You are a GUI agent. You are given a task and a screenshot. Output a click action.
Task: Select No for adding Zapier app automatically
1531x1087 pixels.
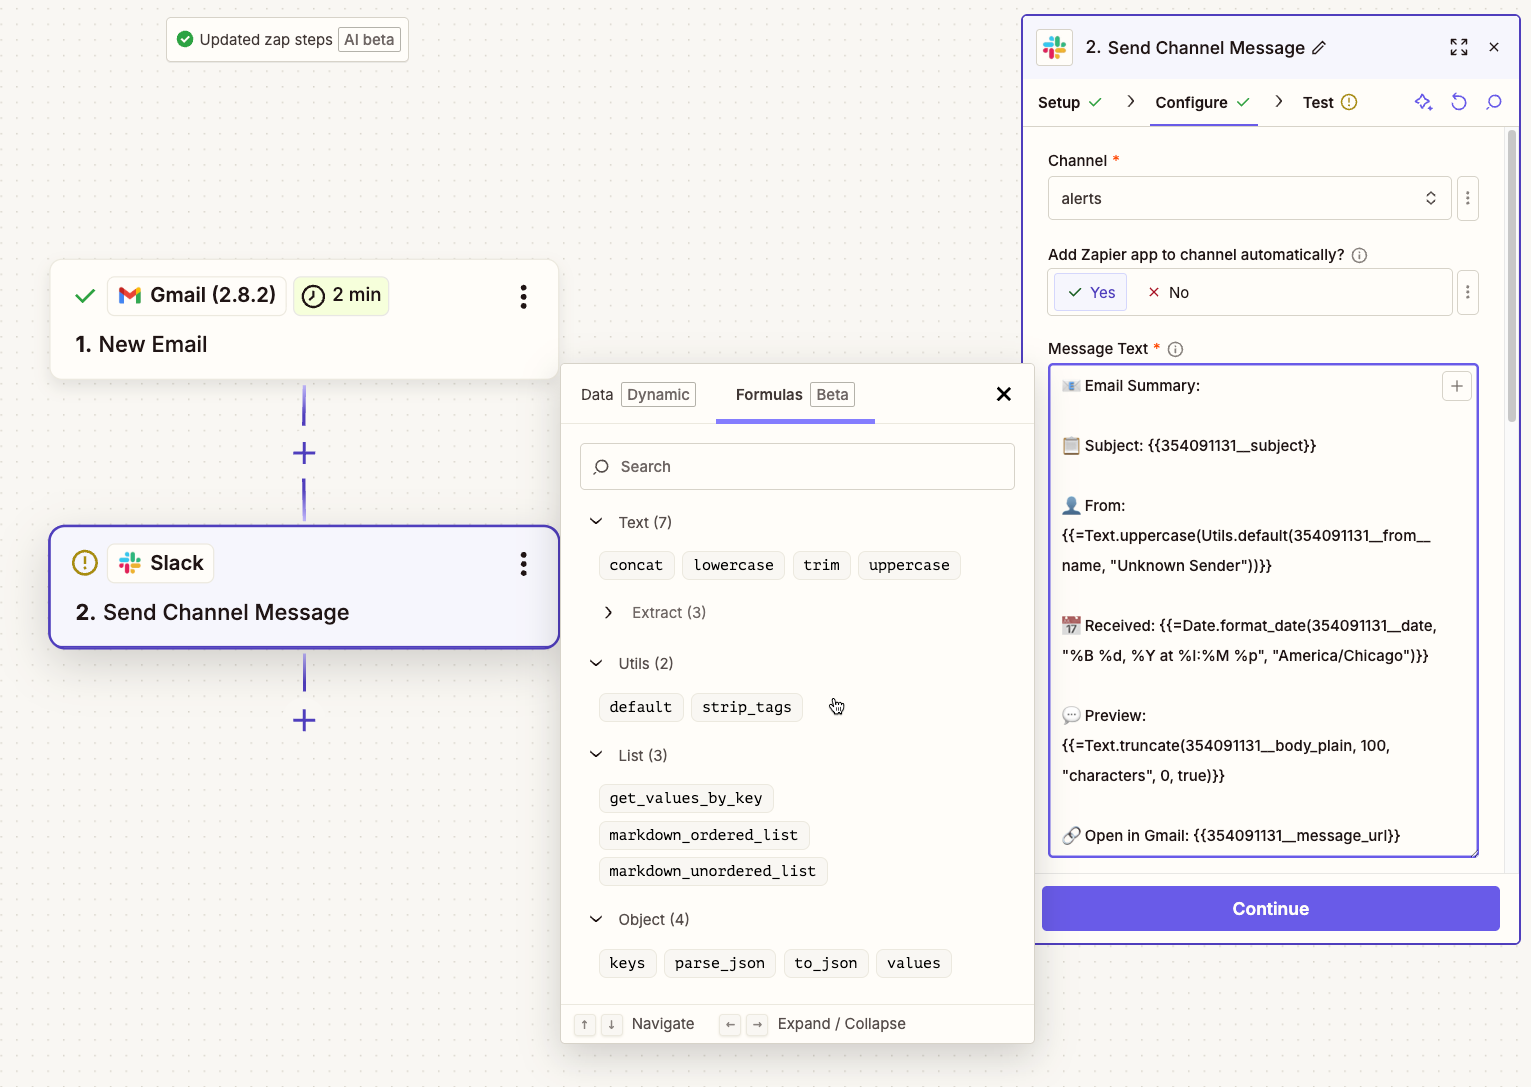(1168, 293)
